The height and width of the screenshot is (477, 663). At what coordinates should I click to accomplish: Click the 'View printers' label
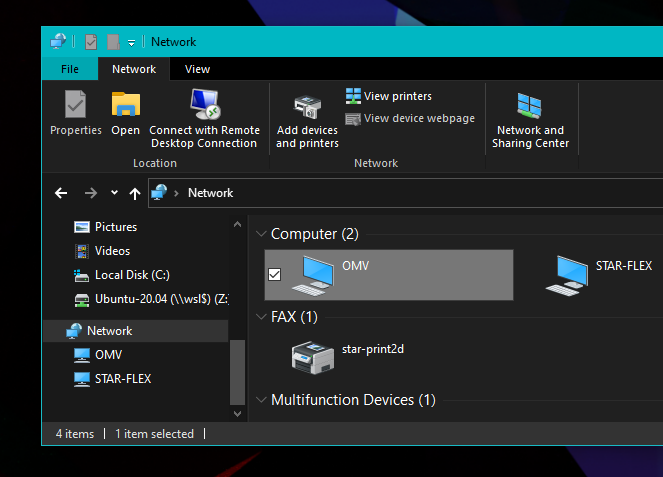point(398,96)
